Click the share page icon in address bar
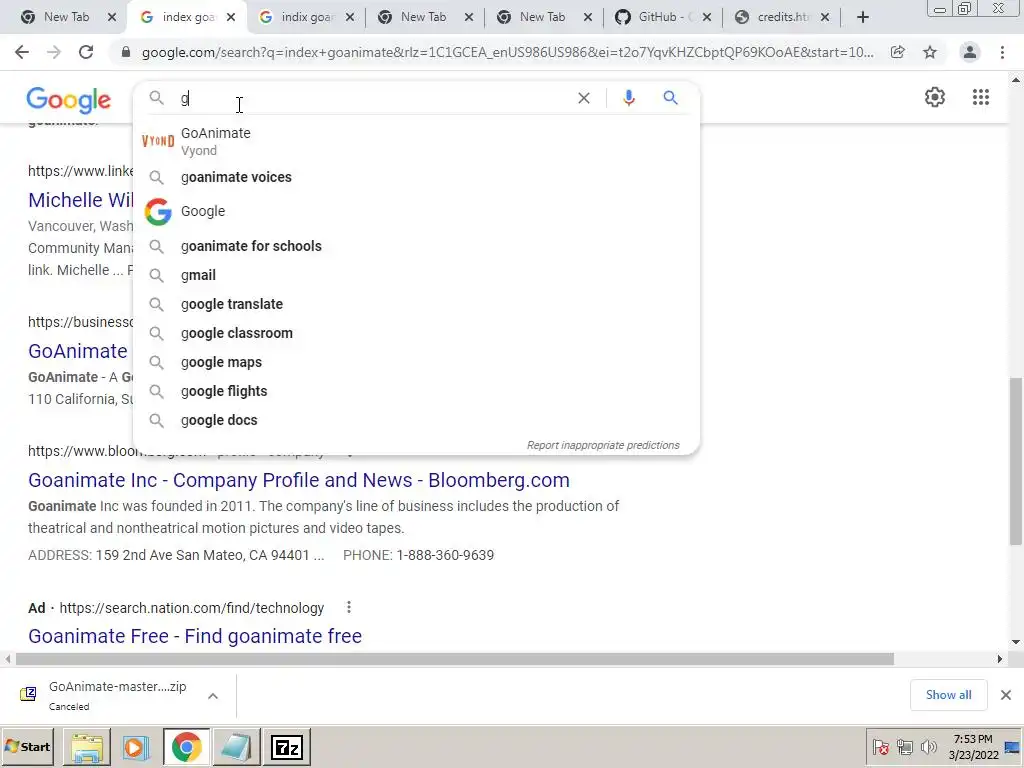This screenshot has width=1024, height=768. (x=898, y=52)
